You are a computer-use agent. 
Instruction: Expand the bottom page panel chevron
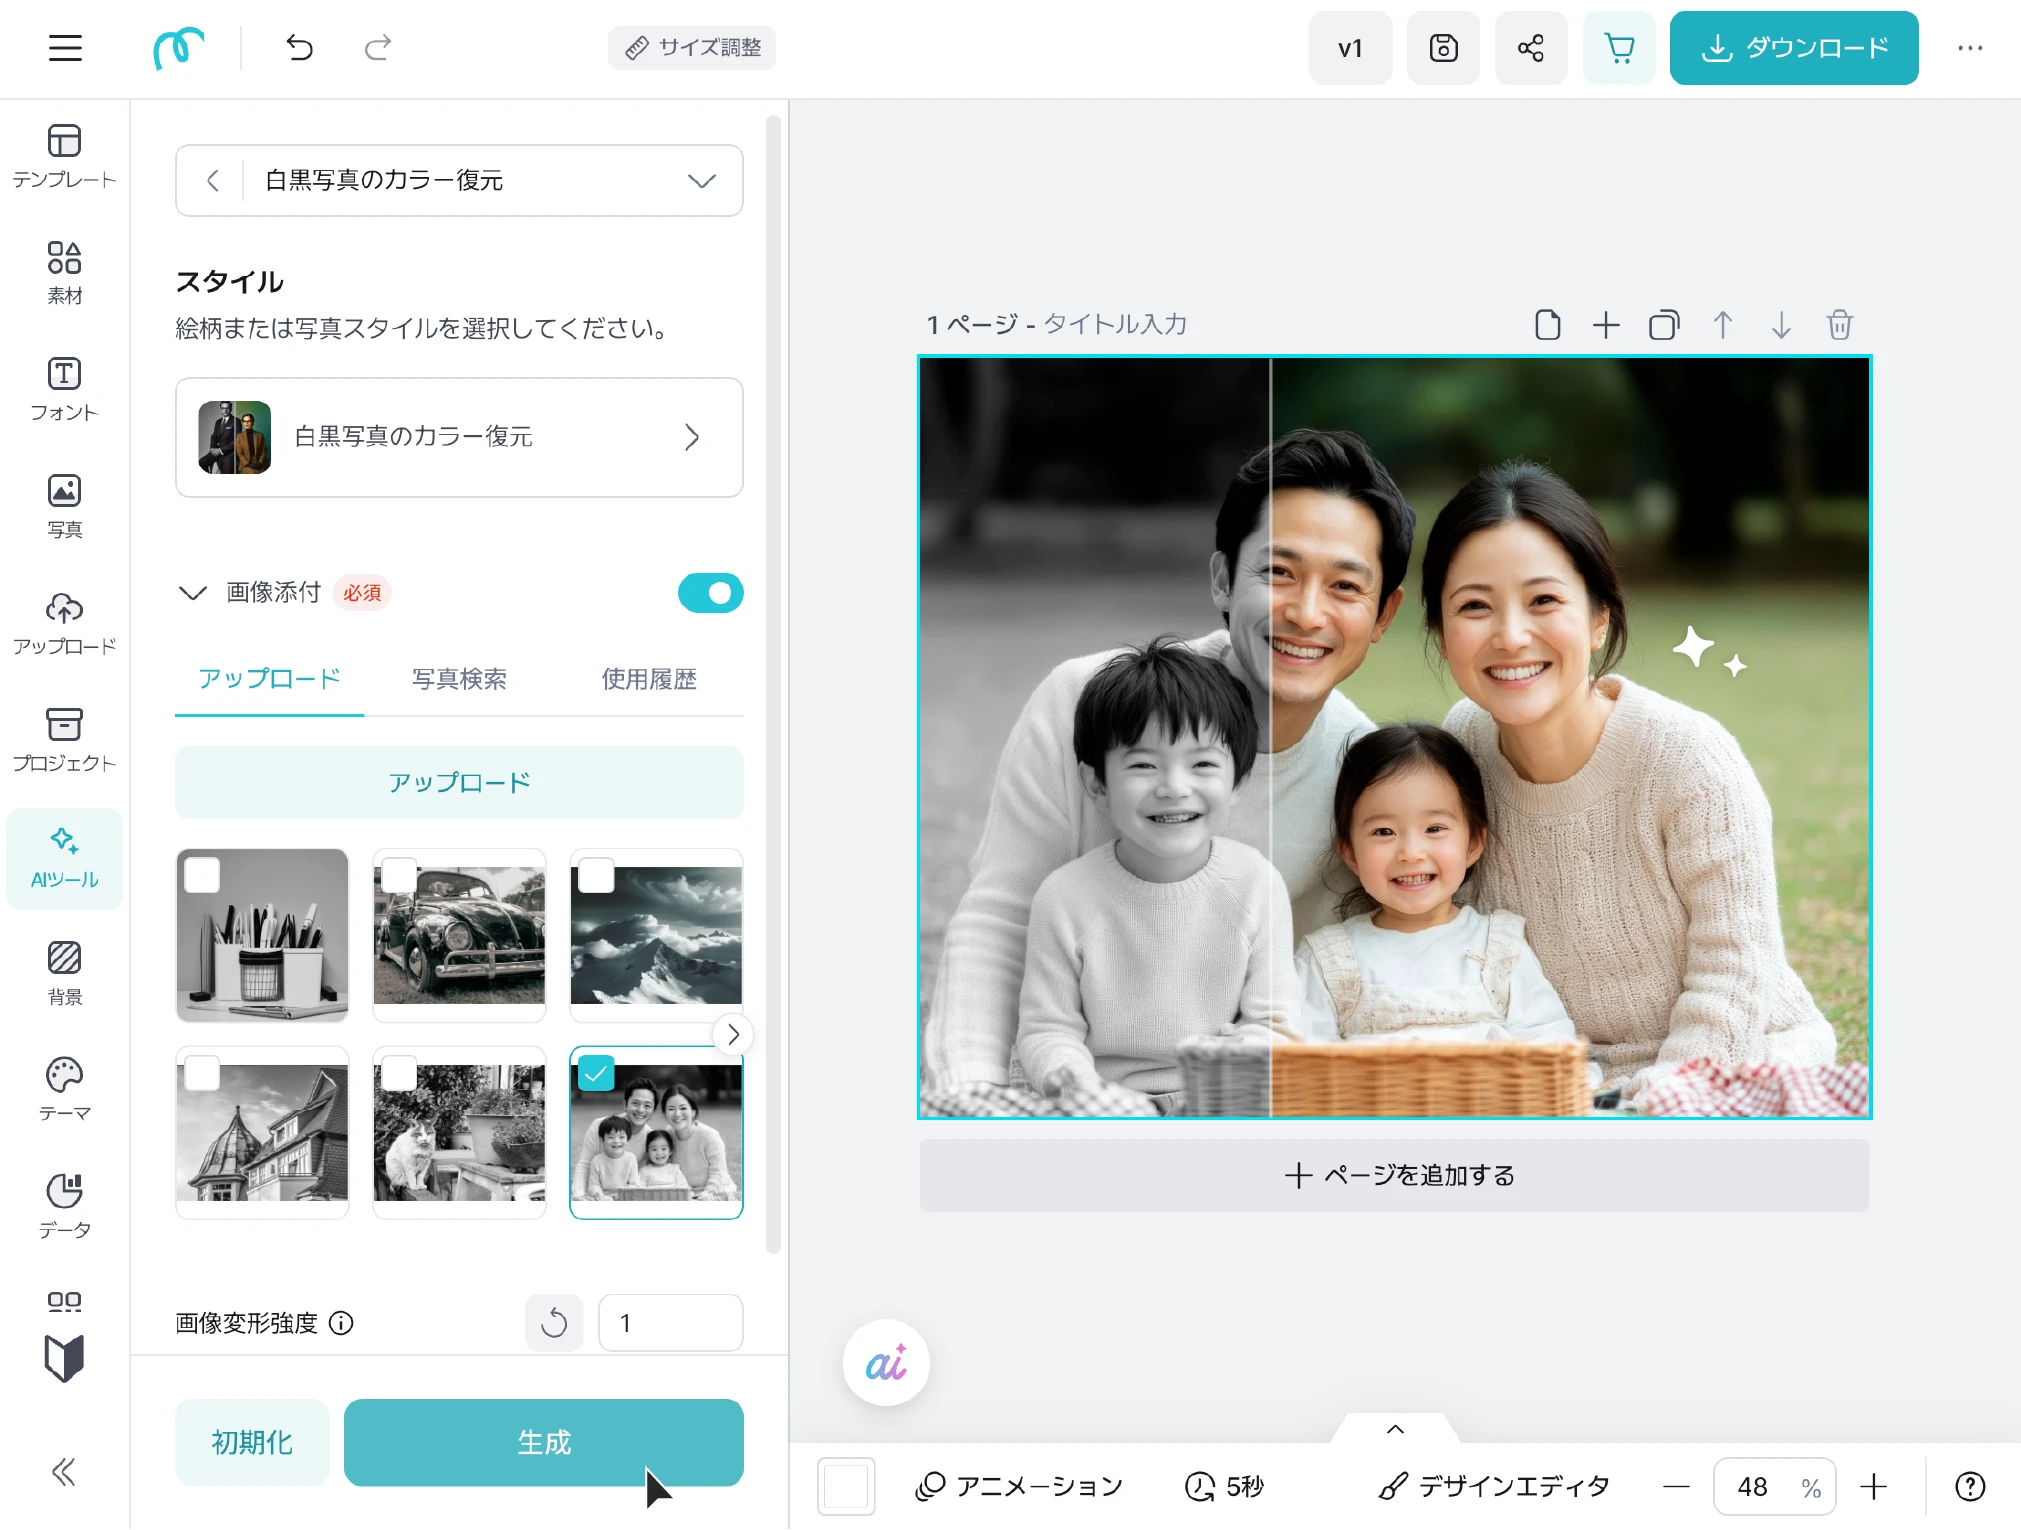pyautogui.click(x=1395, y=1429)
